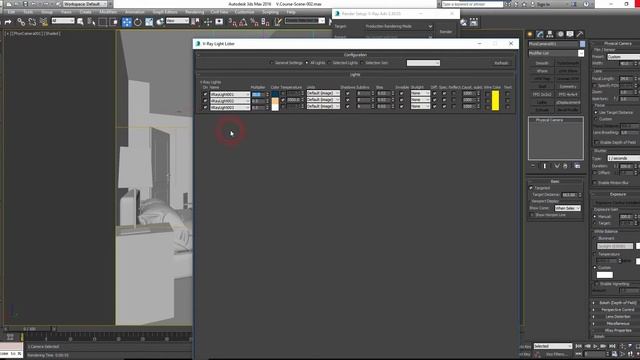Click the Refresh button in Light Lister
The image size is (640, 360).
click(x=501, y=63)
